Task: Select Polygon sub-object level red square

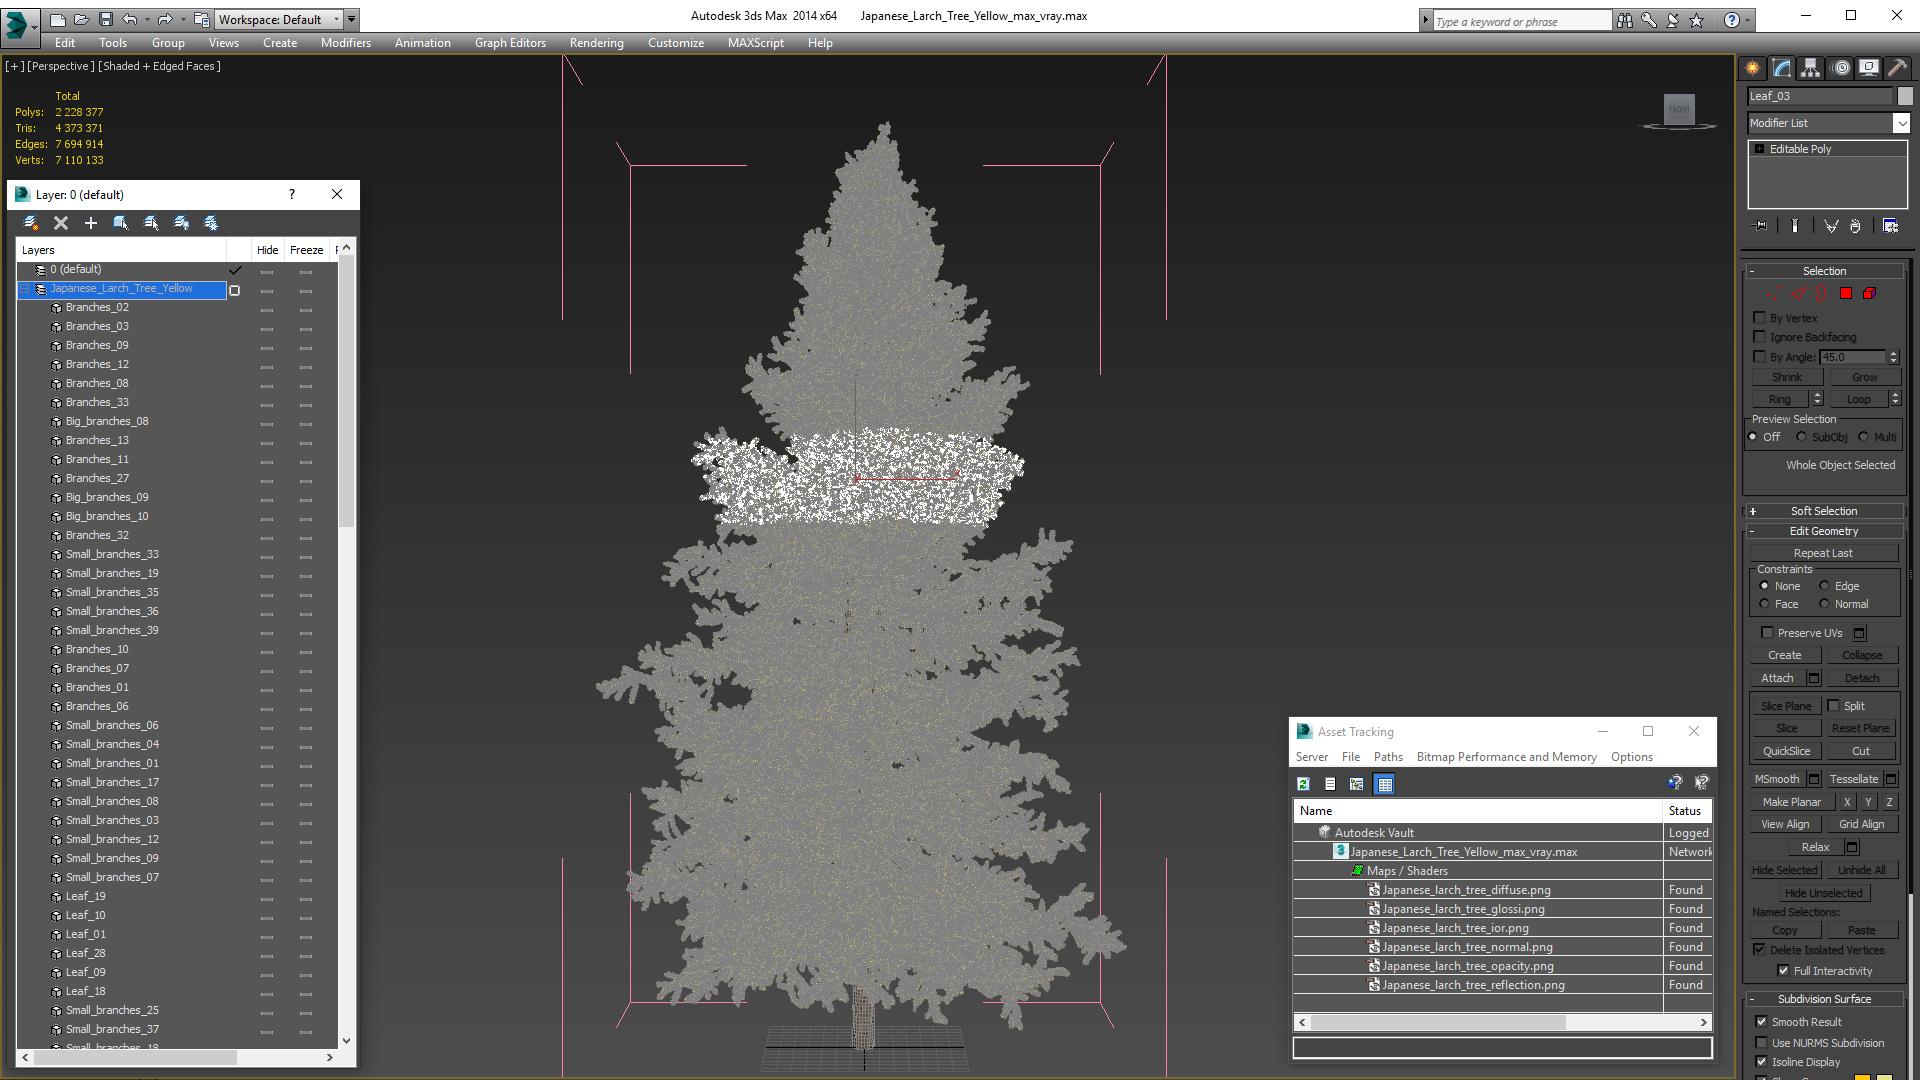Action: [x=1846, y=294]
